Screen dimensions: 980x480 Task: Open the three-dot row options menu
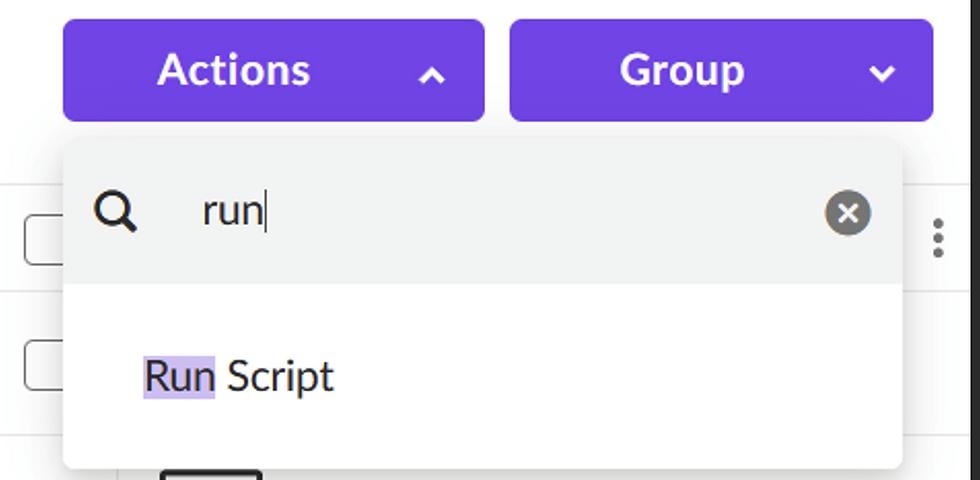click(938, 239)
